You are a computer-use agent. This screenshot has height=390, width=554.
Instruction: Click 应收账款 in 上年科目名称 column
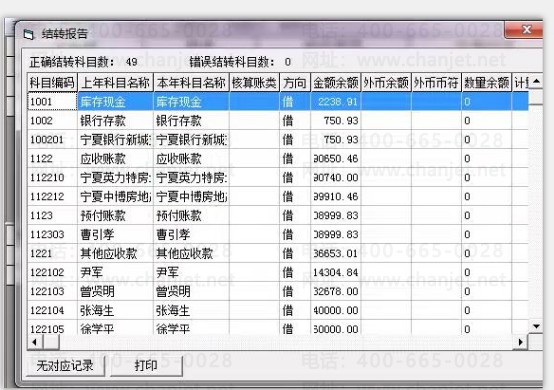point(116,159)
